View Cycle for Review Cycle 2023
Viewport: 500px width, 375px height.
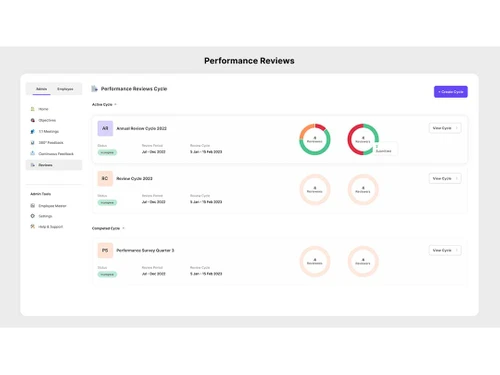(445, 178)
